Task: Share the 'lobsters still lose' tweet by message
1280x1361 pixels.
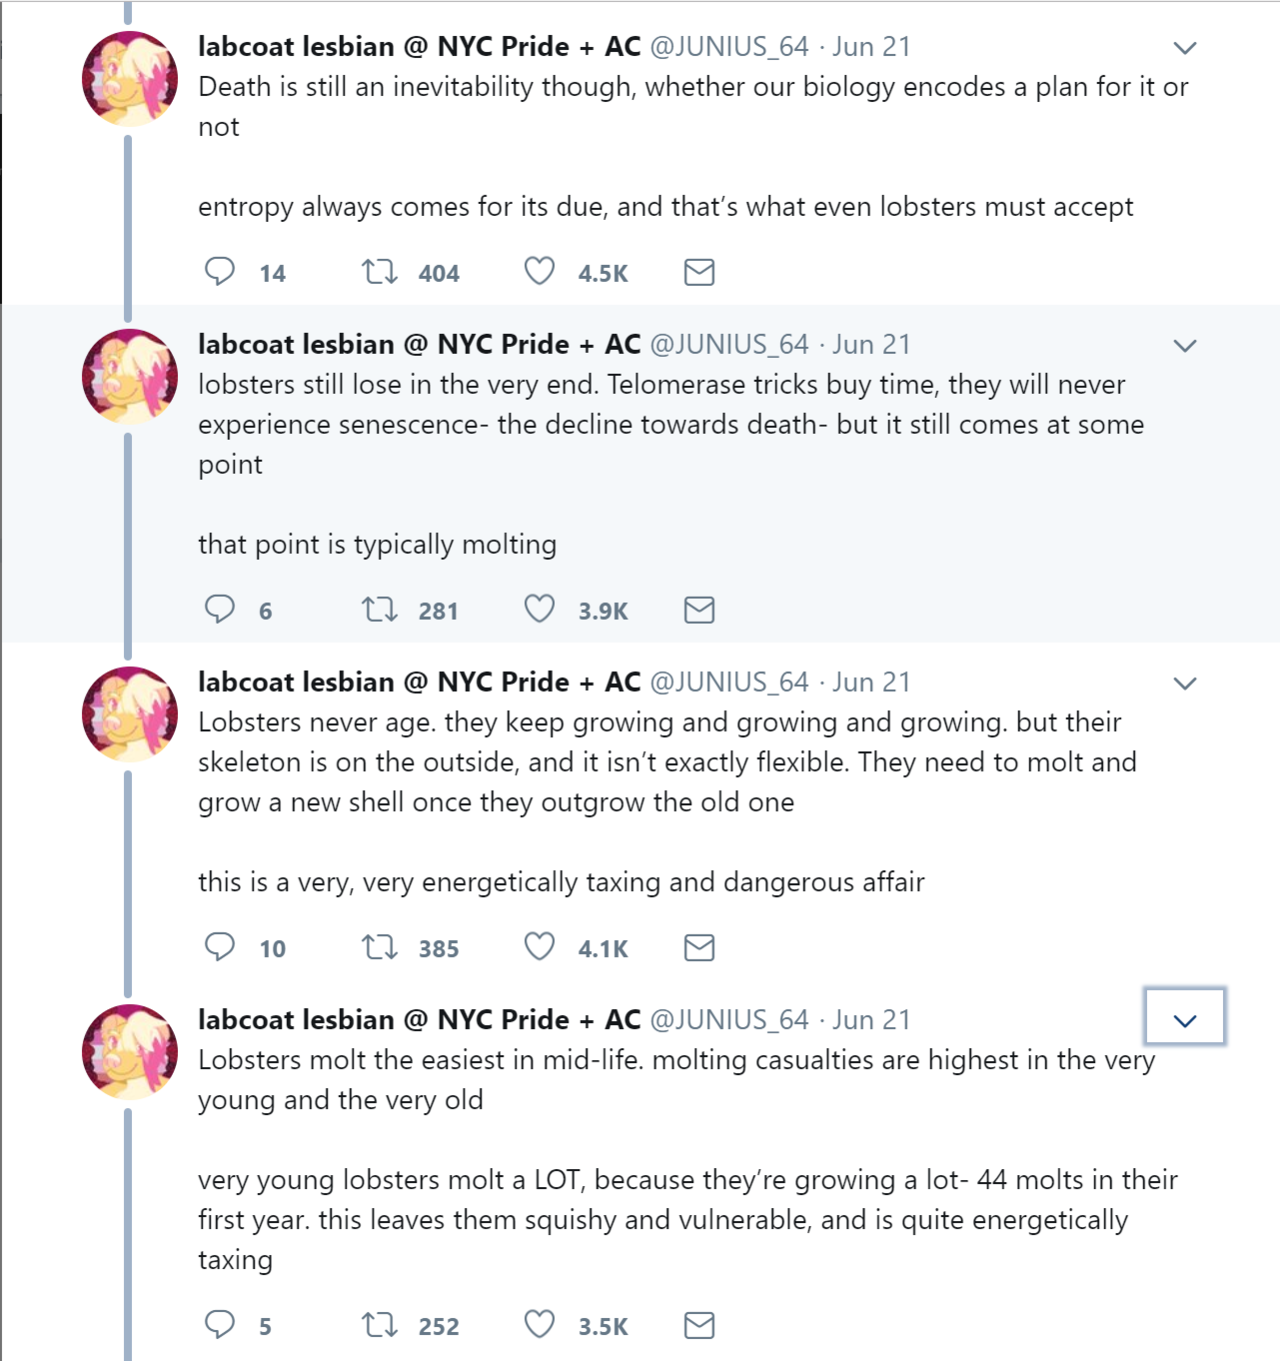Action: pos(699,609)
